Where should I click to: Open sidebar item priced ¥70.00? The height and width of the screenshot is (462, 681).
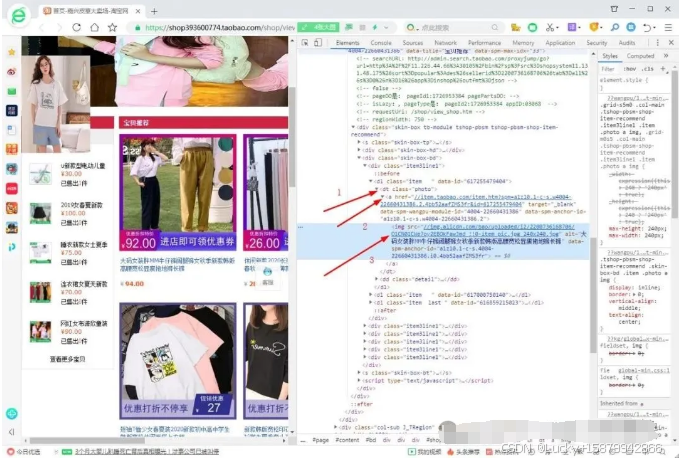click(68, 292)
